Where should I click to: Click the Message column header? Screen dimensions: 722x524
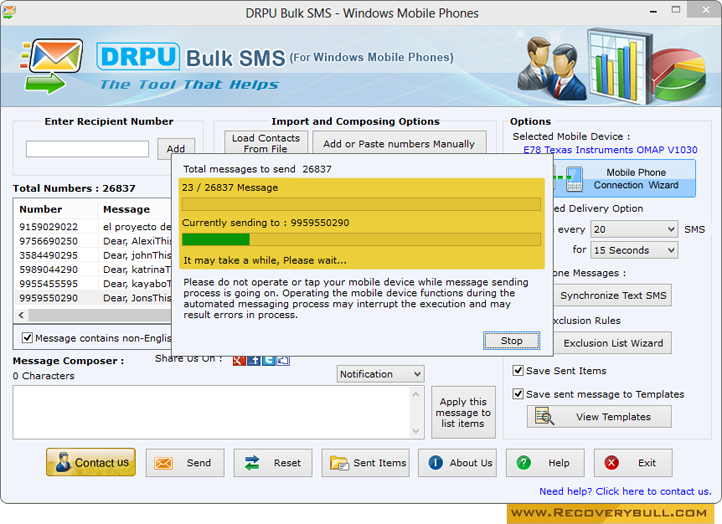coord(134,209)
